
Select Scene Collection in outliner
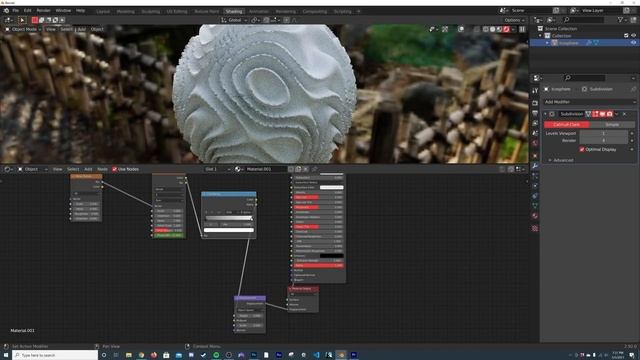pyautogui.click(x=560, y=29)
